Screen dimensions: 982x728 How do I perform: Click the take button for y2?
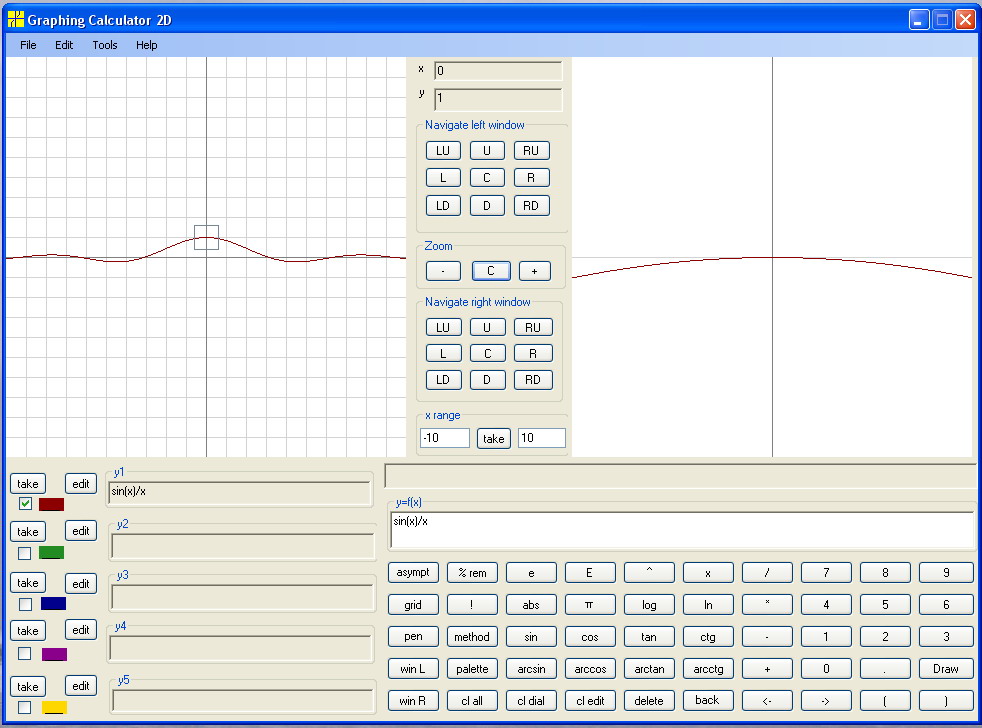28,532
